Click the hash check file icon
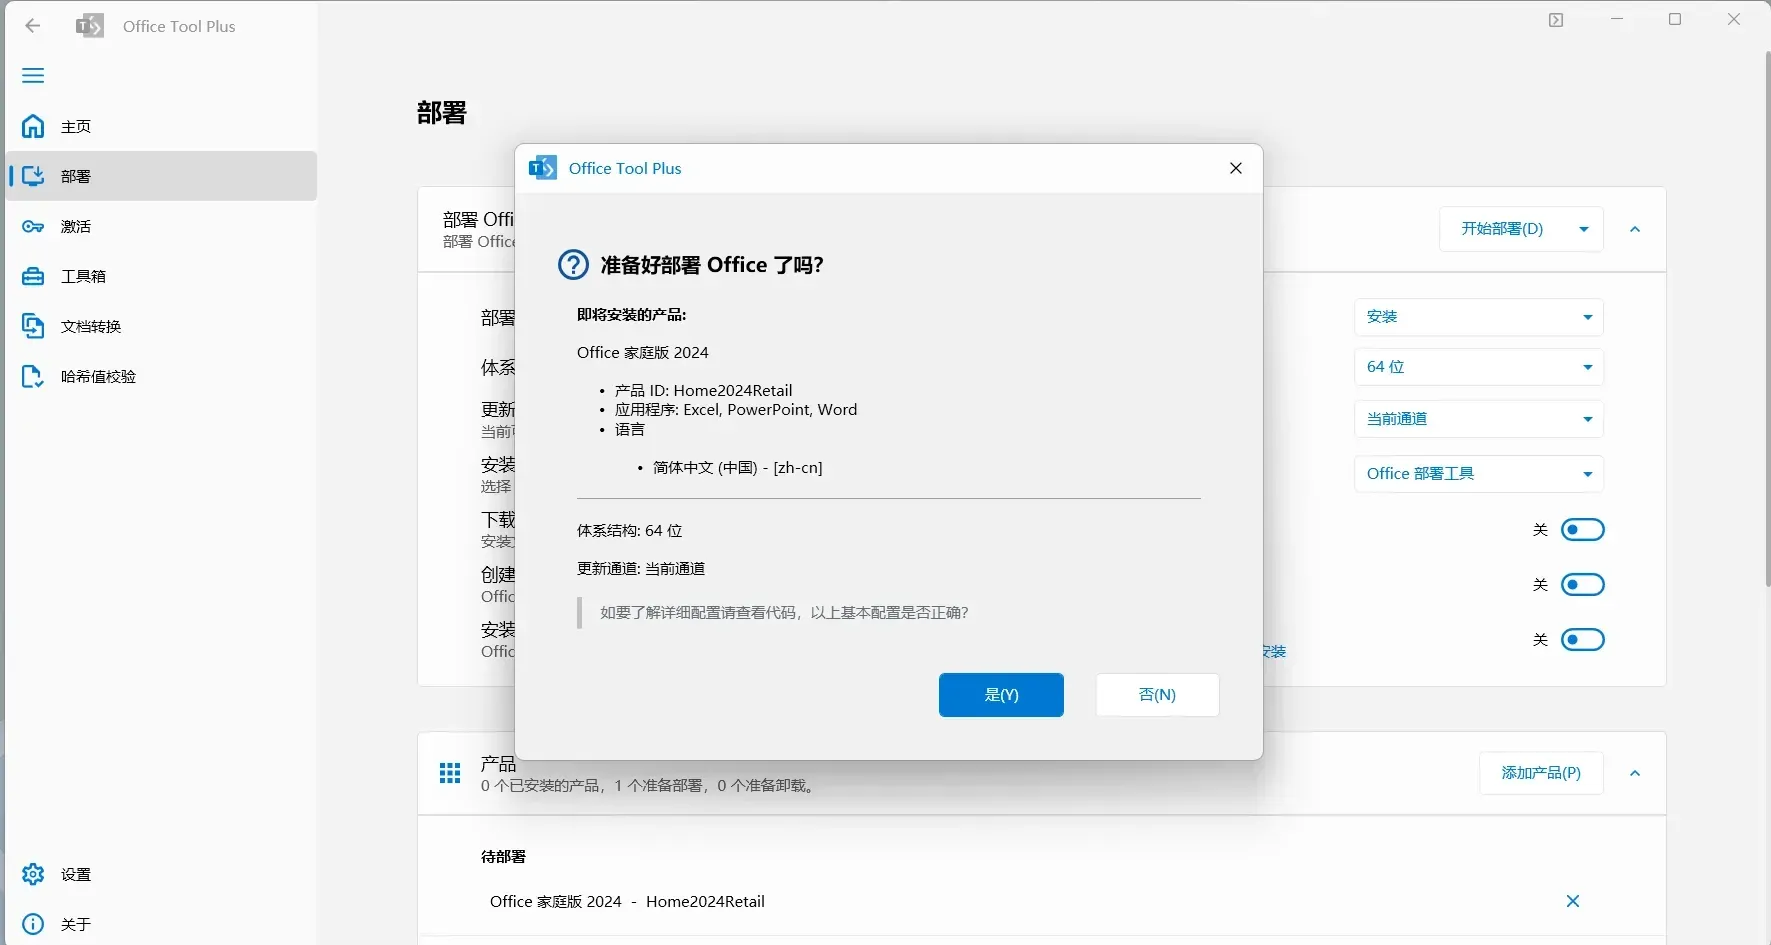This screenshot has width=1771, height=945. click(33, 376)
